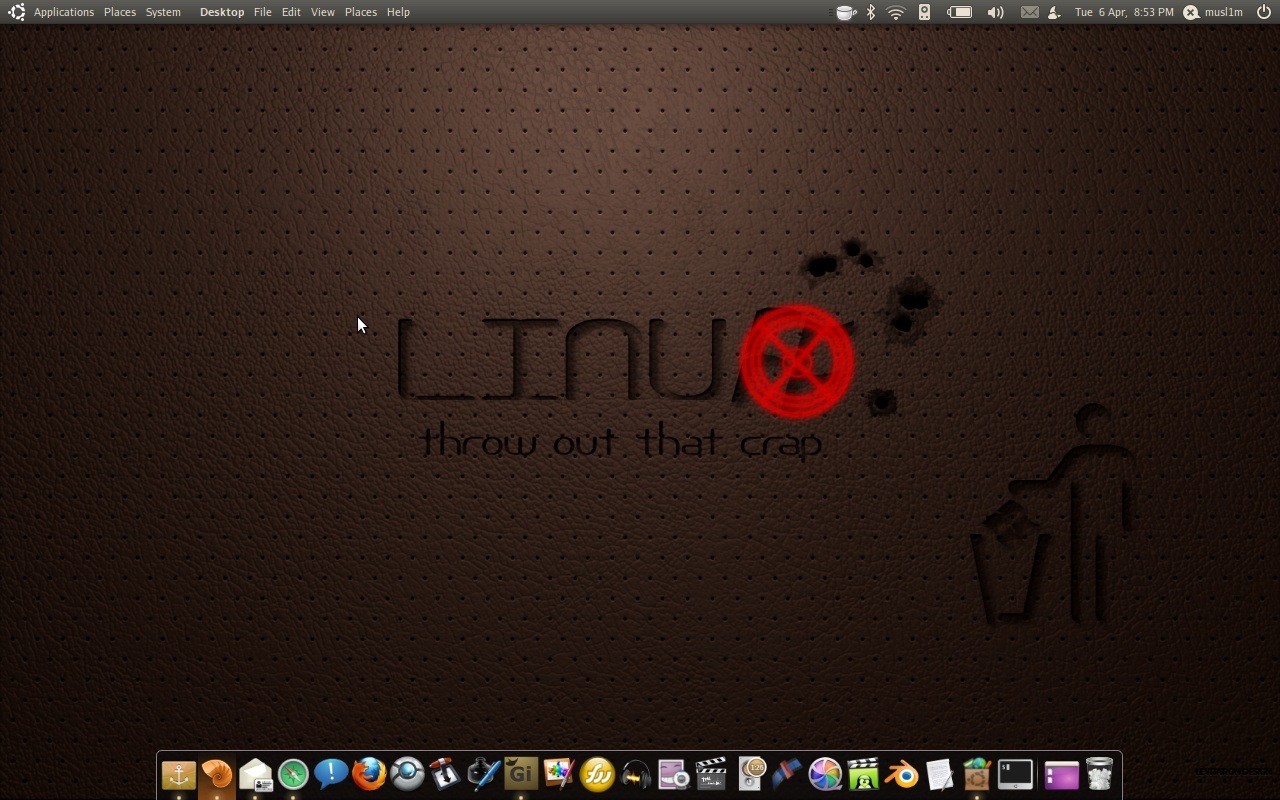Open the software package box icon
The width and height of the screenshot is (1280, 800).
[x=977, y=775]
